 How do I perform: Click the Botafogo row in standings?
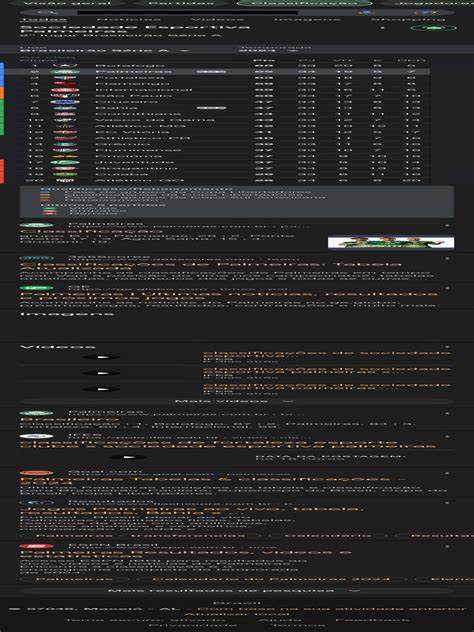[x=224, y=65]
